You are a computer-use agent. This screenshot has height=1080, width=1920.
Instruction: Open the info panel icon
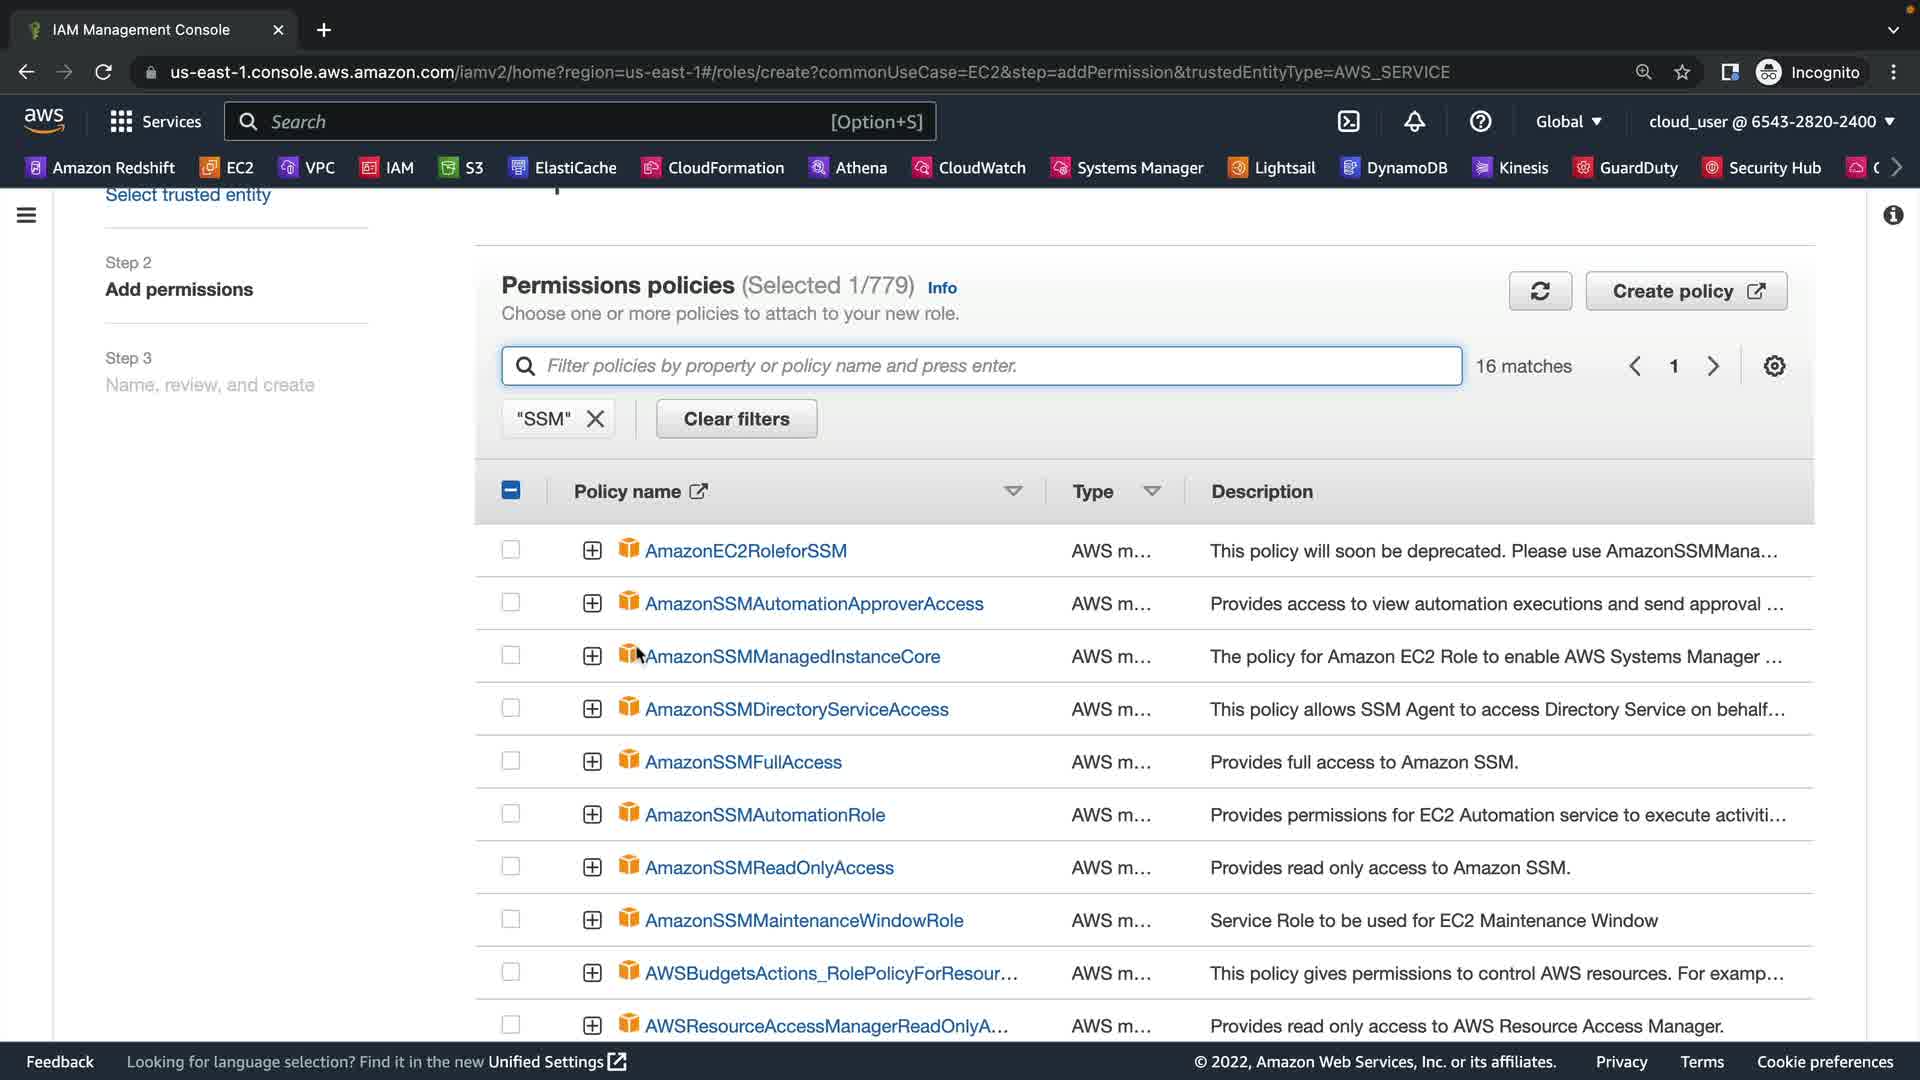click(x=1893, y=215)
